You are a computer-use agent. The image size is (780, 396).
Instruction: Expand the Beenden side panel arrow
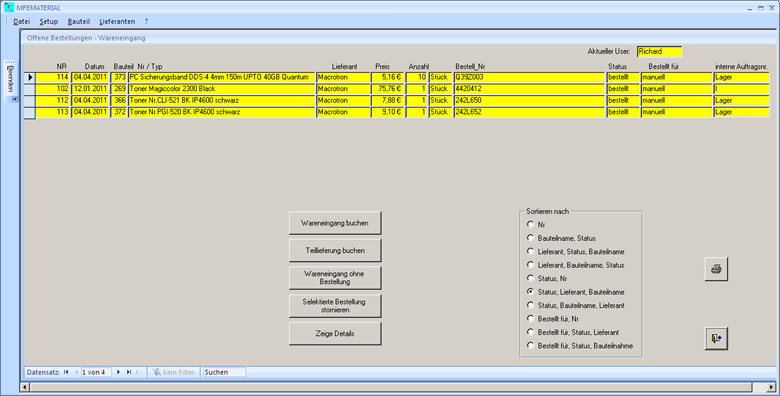tap(14, 99)
